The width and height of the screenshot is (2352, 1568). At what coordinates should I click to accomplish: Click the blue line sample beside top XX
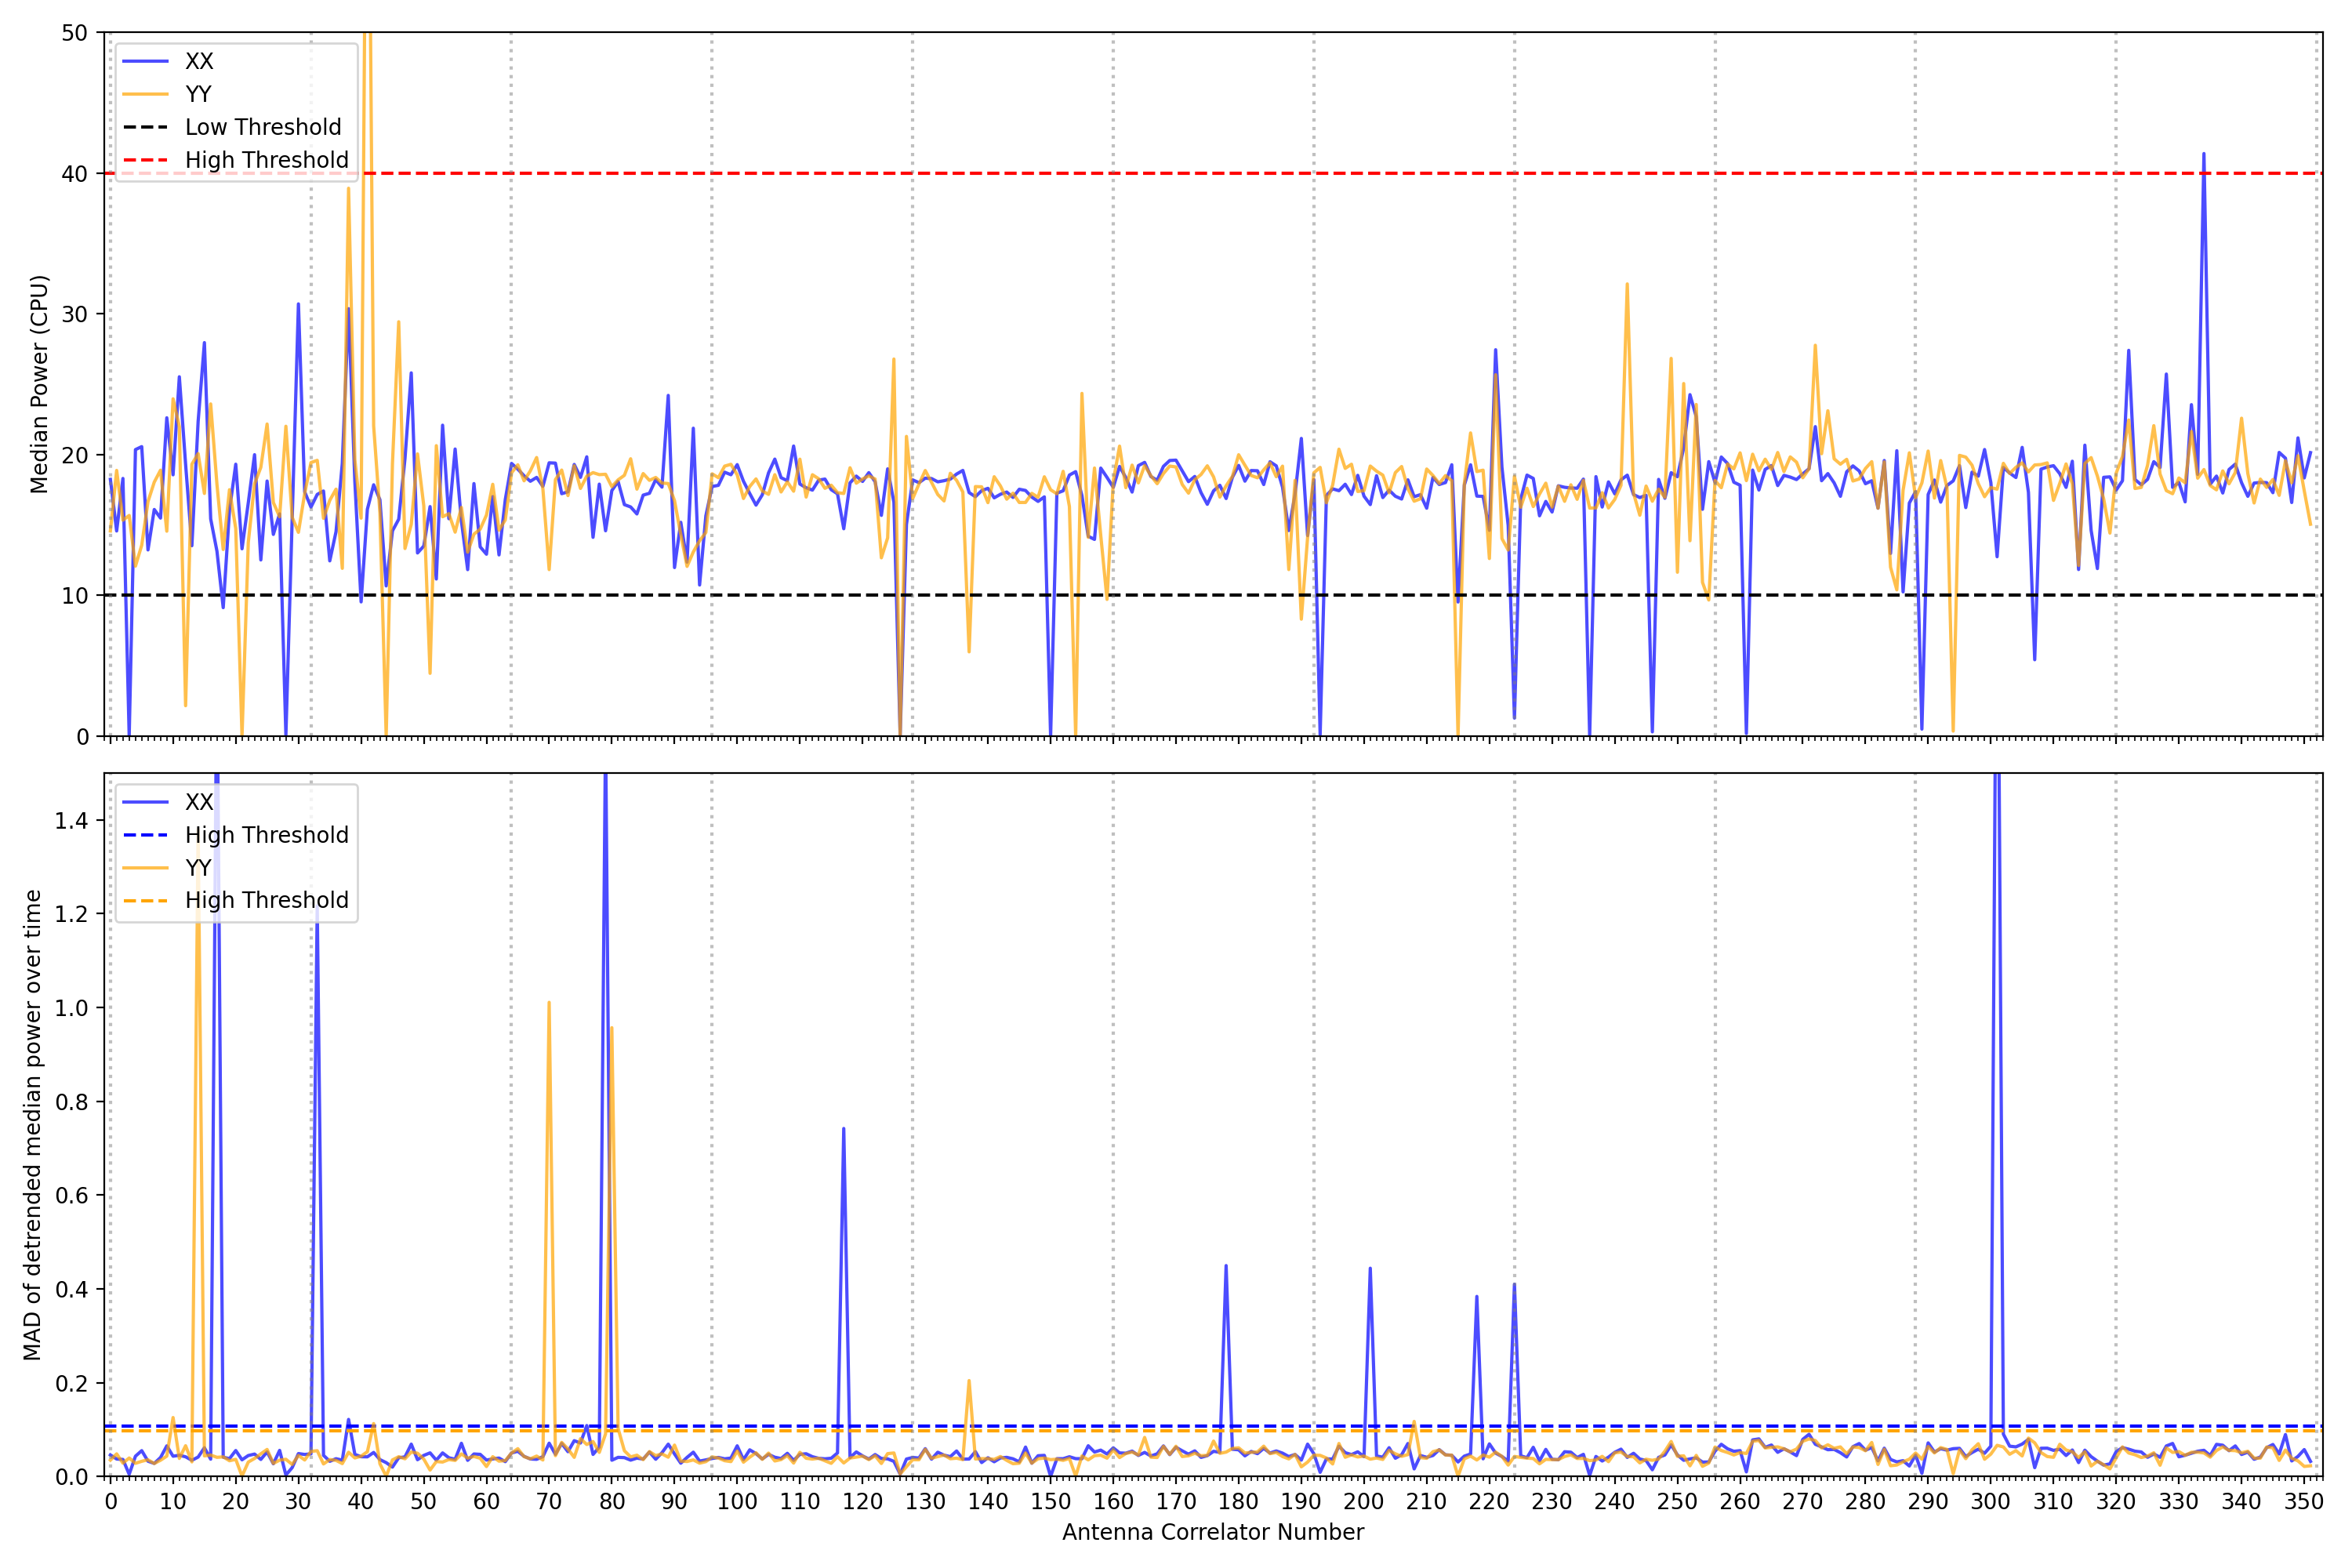click(x=146, y=61)
